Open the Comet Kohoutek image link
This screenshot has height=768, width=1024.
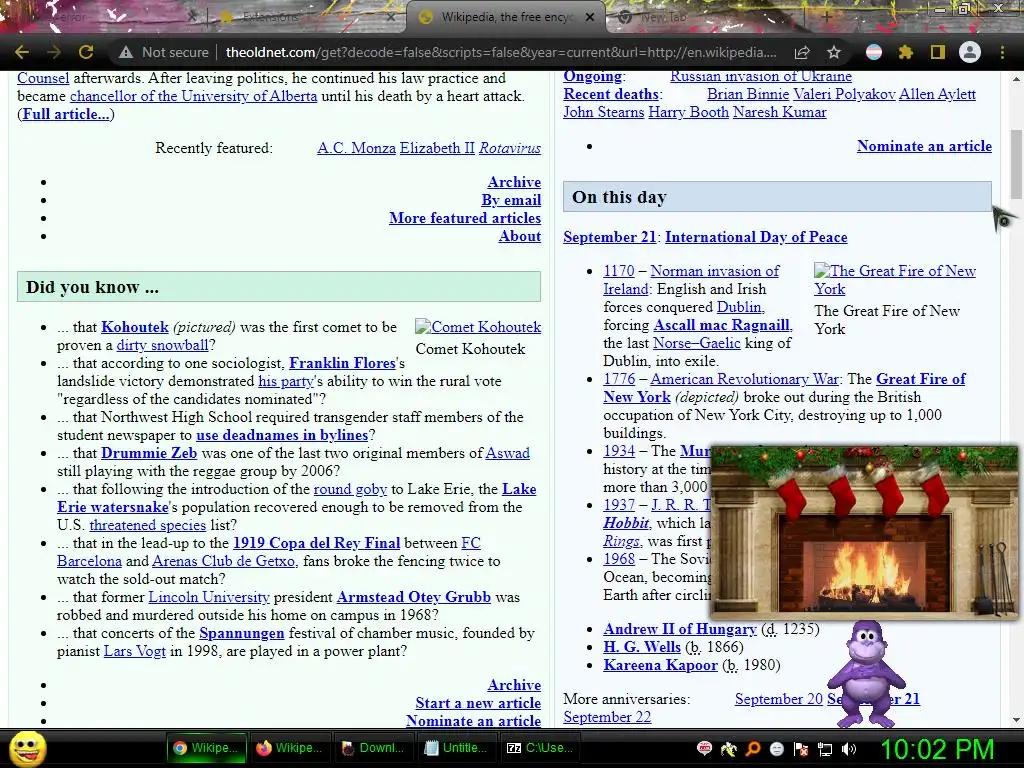(478, 327)
